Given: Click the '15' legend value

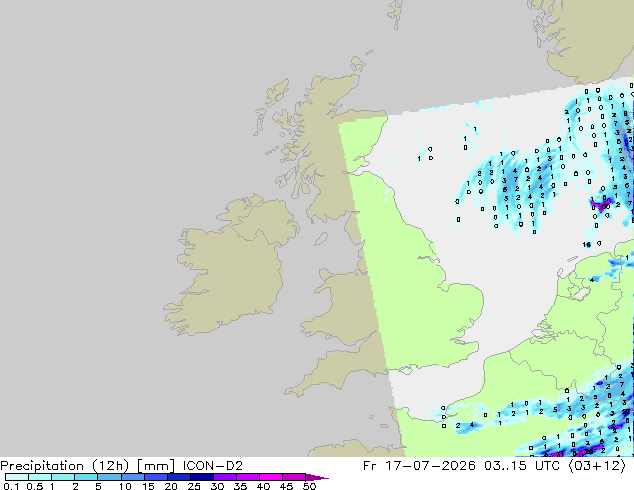Looking at the screenshot, I should (x=148, y=486).
